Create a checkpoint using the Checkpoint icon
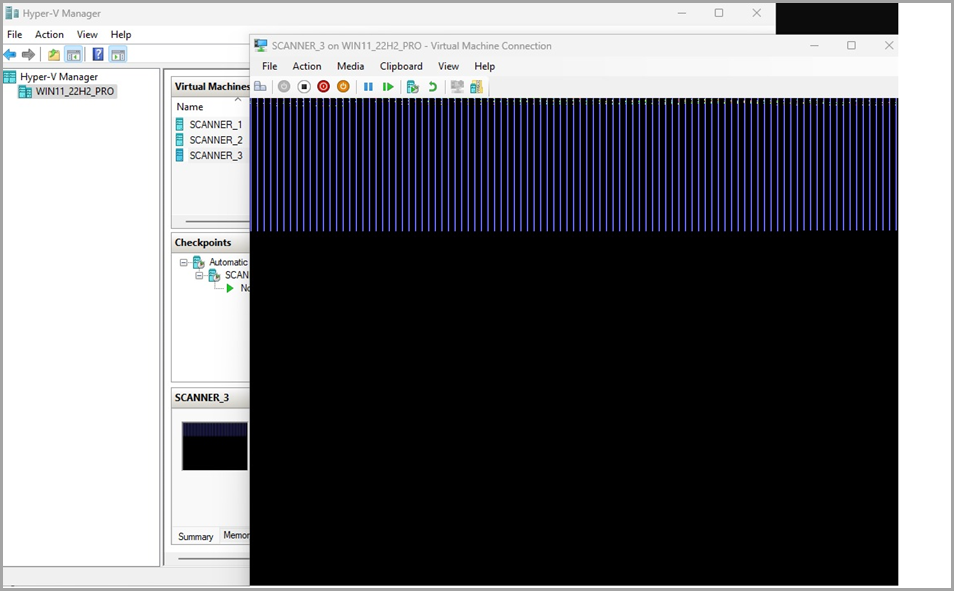Screen dimensions: 954x591 (x=412, y=87)
